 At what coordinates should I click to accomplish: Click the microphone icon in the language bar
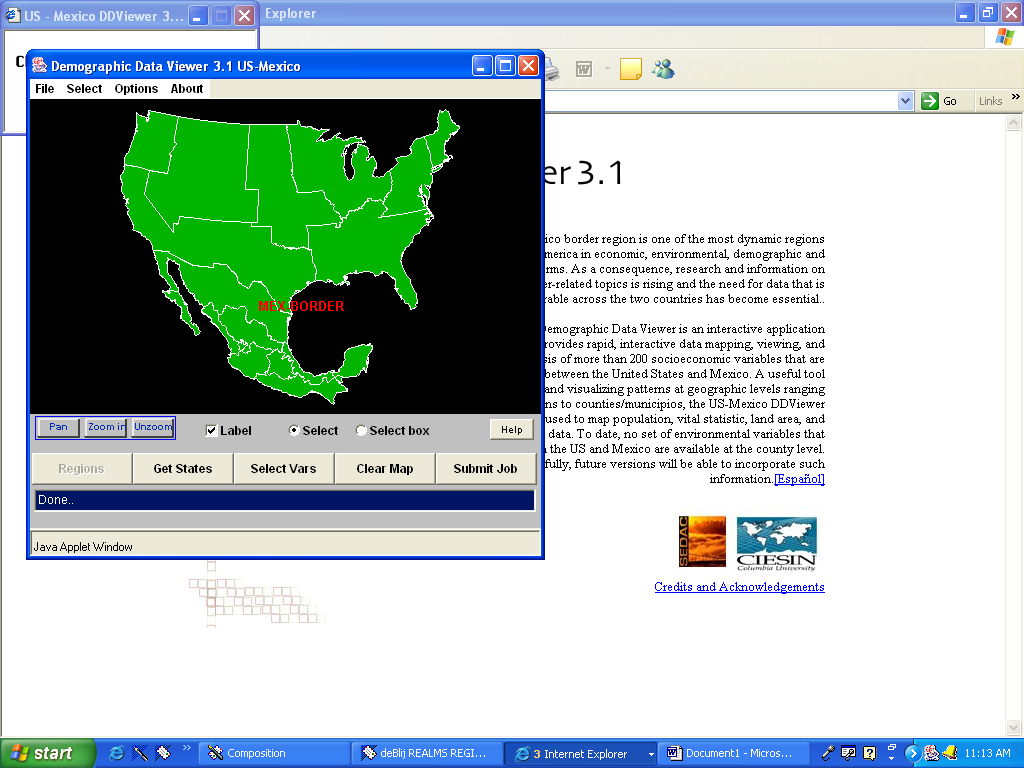(828, 753)
